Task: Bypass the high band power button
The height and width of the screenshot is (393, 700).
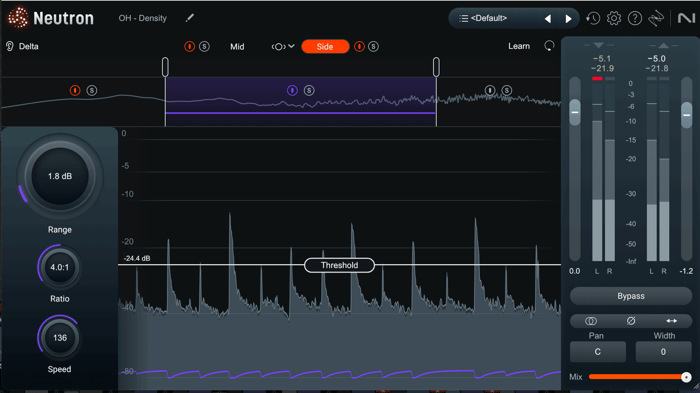Action: pos(490,90)
